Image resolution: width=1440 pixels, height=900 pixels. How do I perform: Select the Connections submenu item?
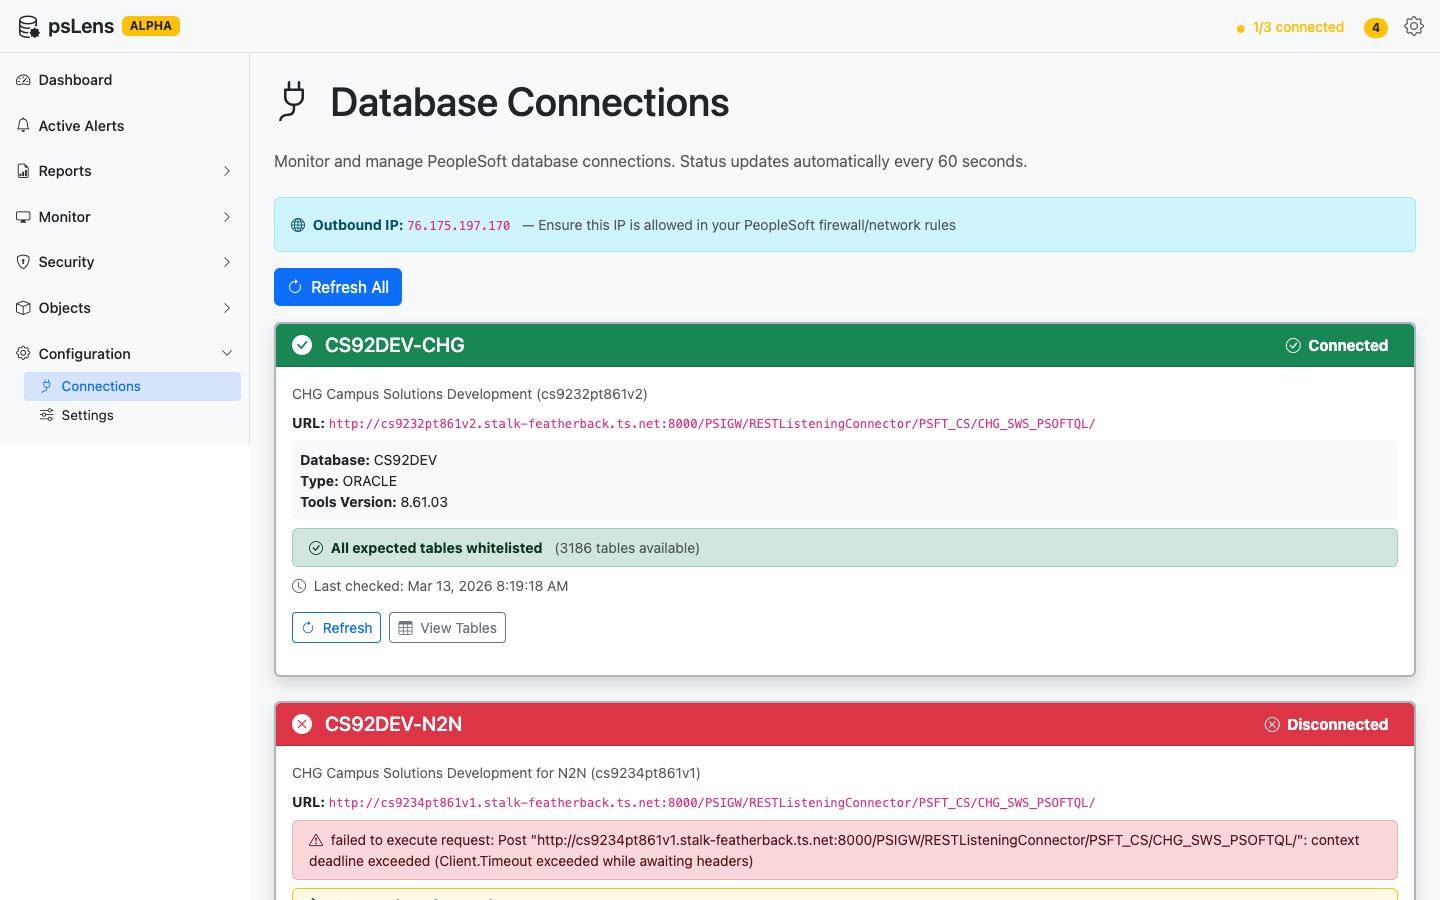(132, 386)
